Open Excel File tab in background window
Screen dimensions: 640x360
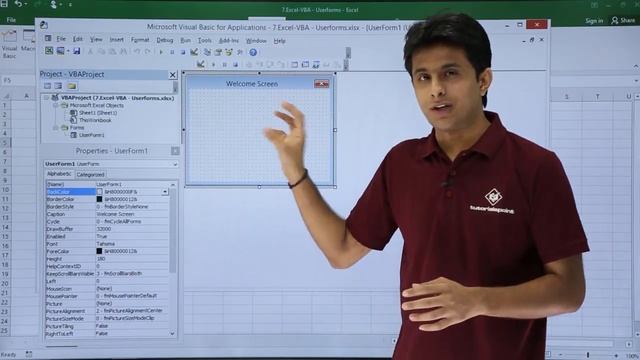(11, 20)
